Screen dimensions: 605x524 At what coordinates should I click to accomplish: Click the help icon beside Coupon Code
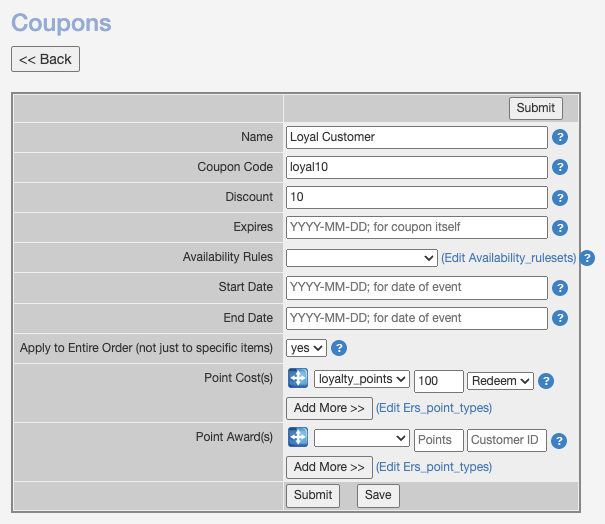tap(560, 168)
